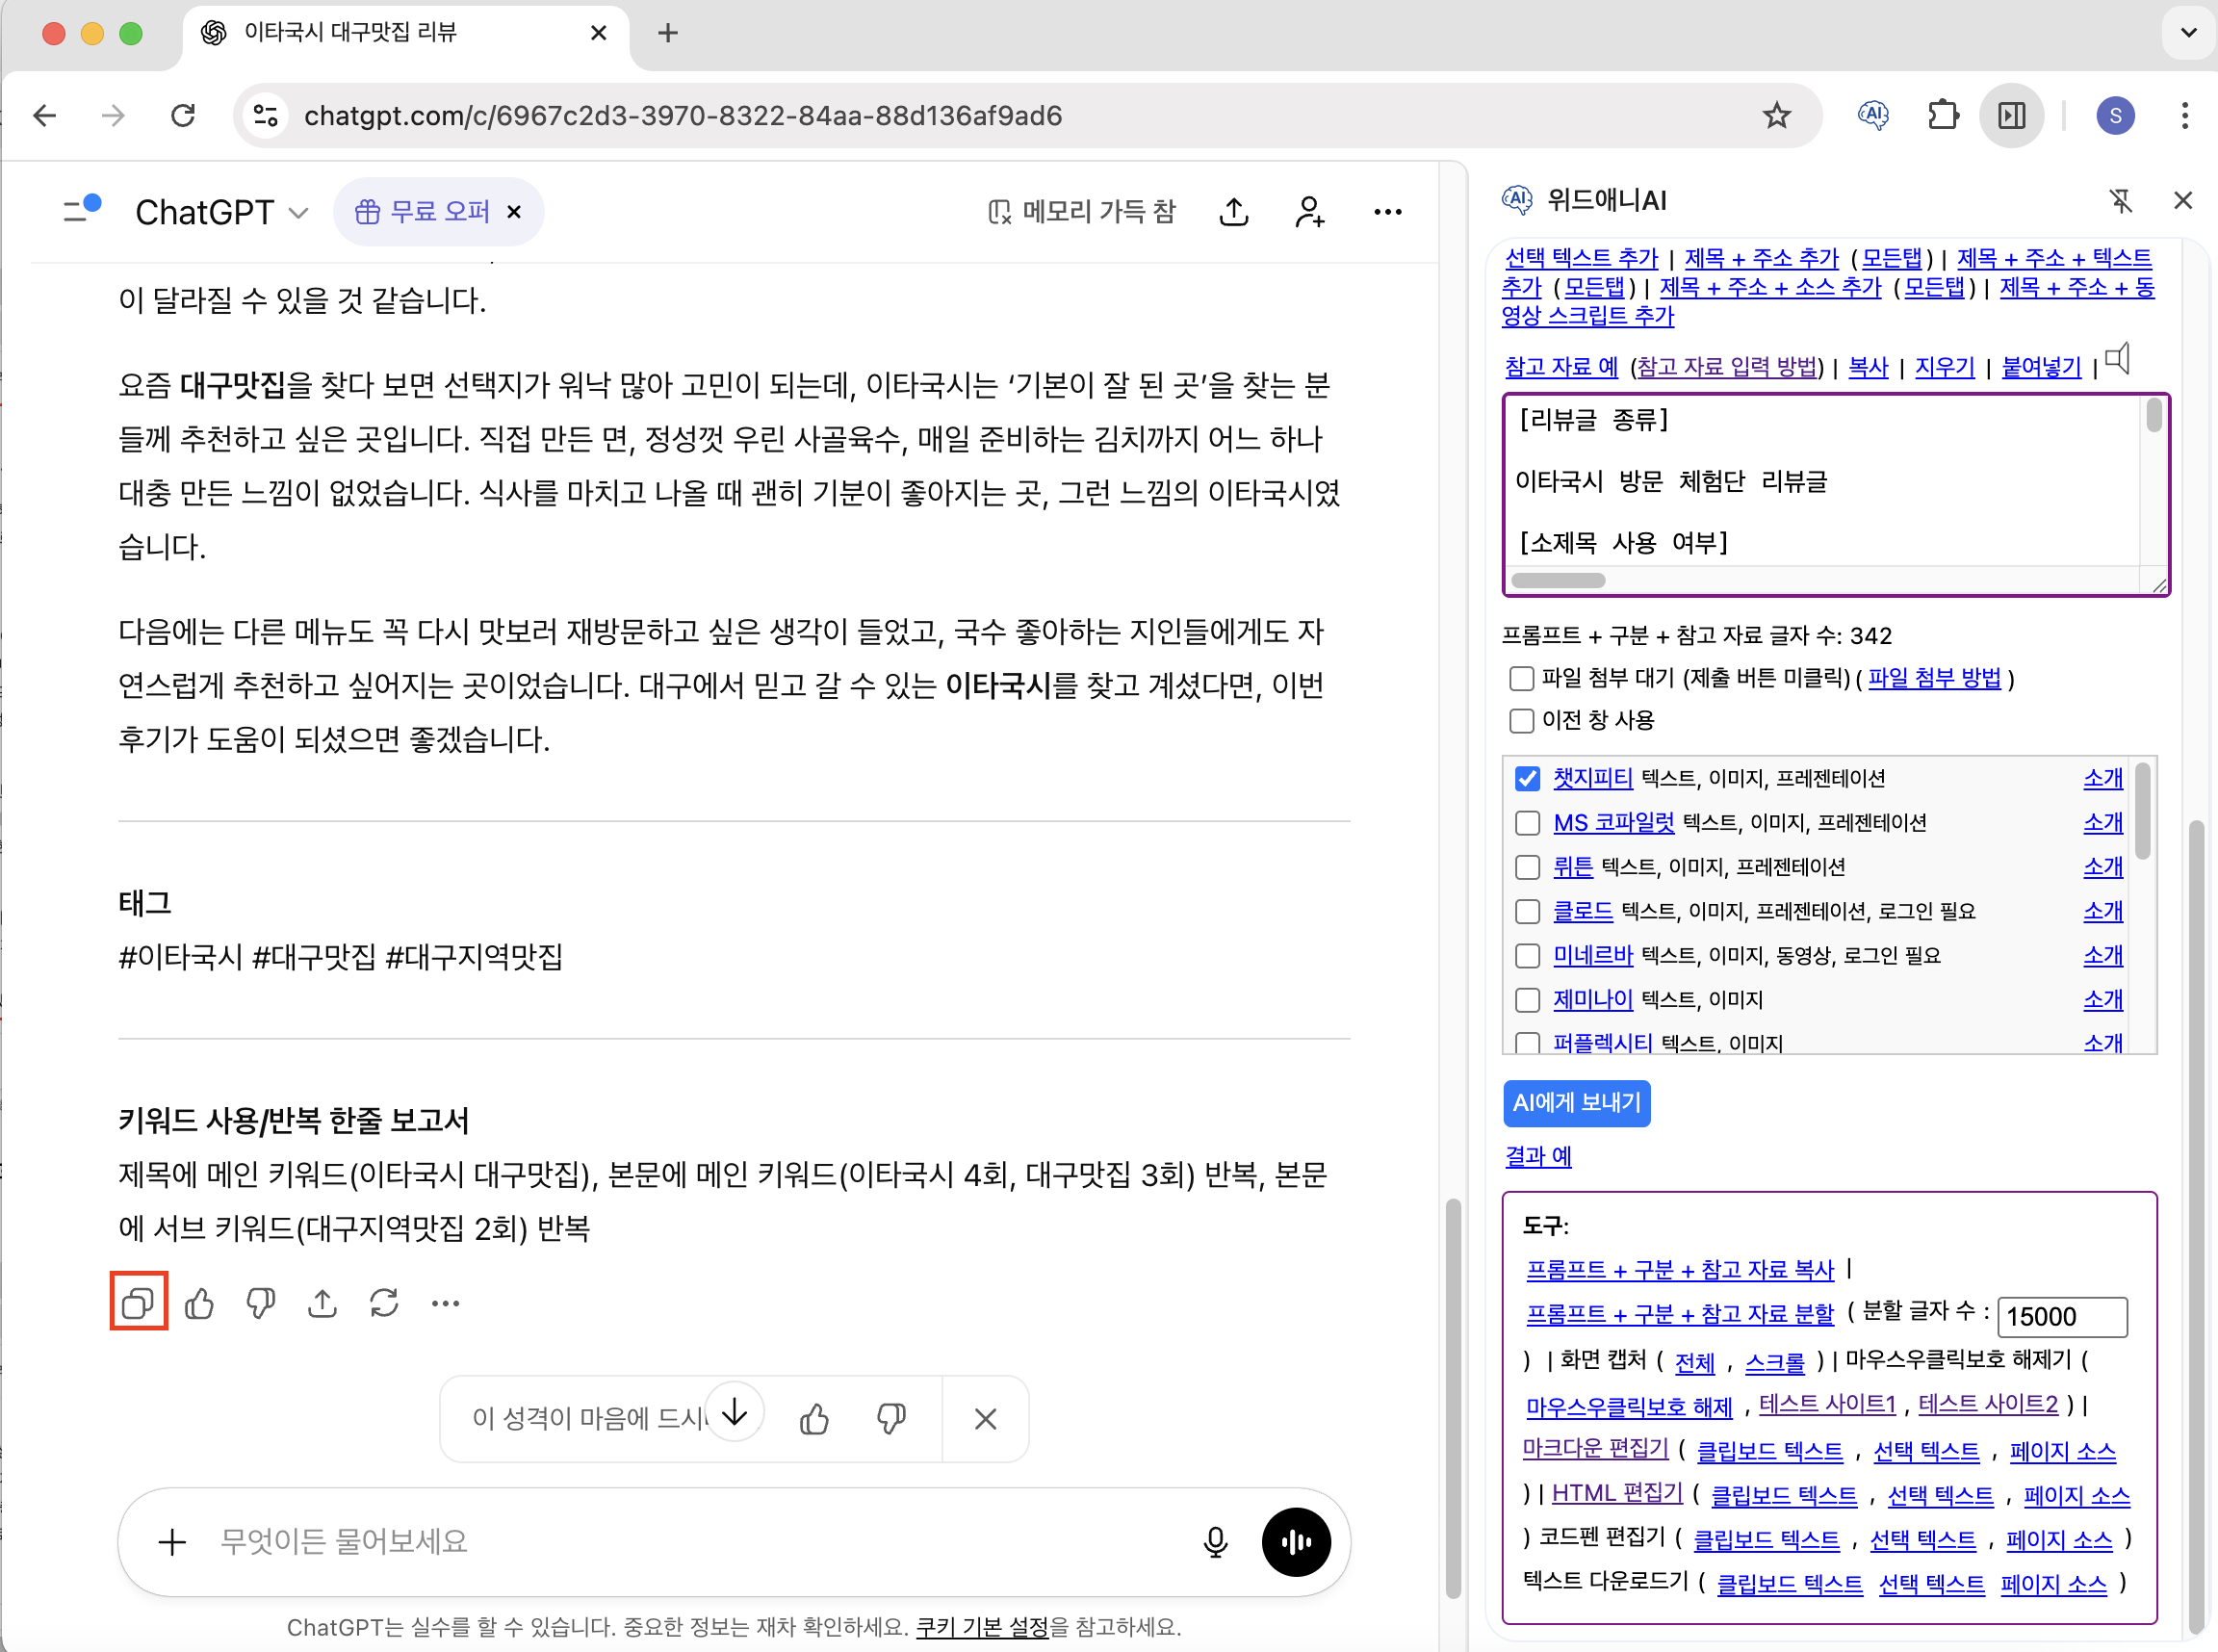Viewport: 2218px width, 1652px height.
Task: Open Chrome tab search dropdown arrow
Action: pyautogui.click(x=2188, y=33)
